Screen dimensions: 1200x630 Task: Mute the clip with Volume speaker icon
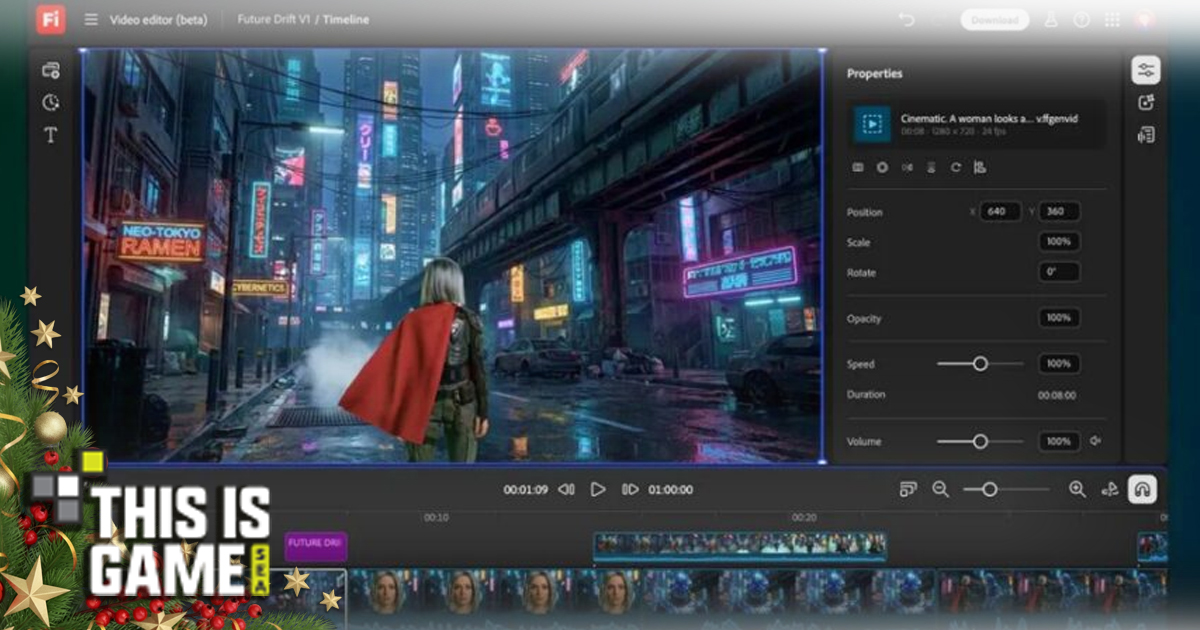(1096, 441)
